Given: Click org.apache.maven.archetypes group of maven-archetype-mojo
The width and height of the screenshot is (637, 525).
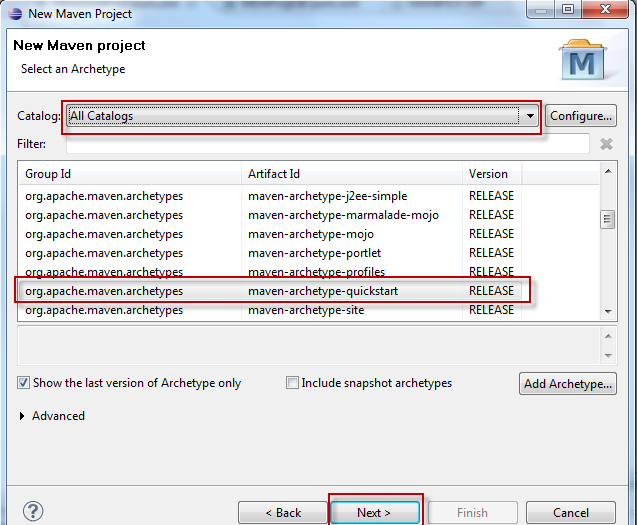Looking at the screenshot, I should tap(104, 234).
